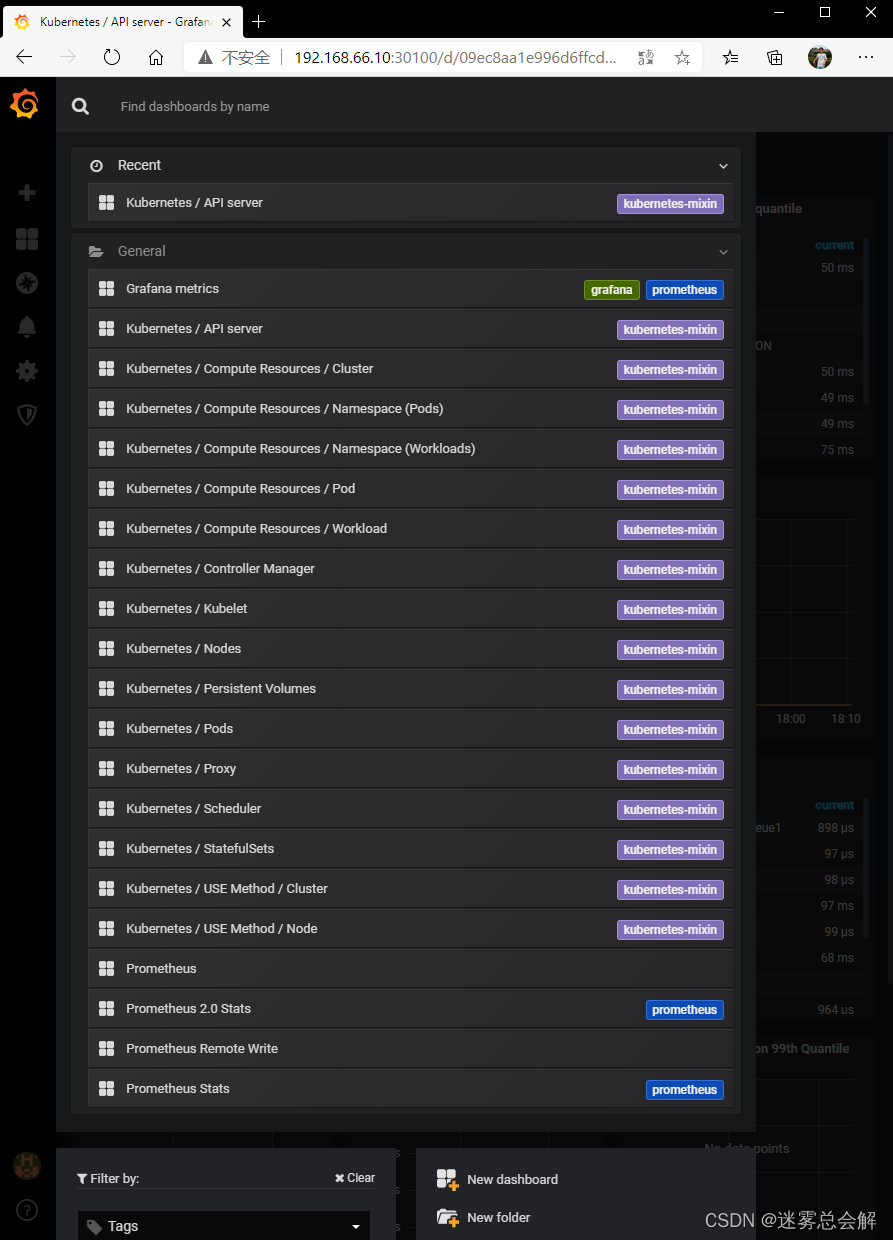The width and height of the screenshot is (893, 1240).
Task: Filter by the green grafana tag
Action: point(611,290)
